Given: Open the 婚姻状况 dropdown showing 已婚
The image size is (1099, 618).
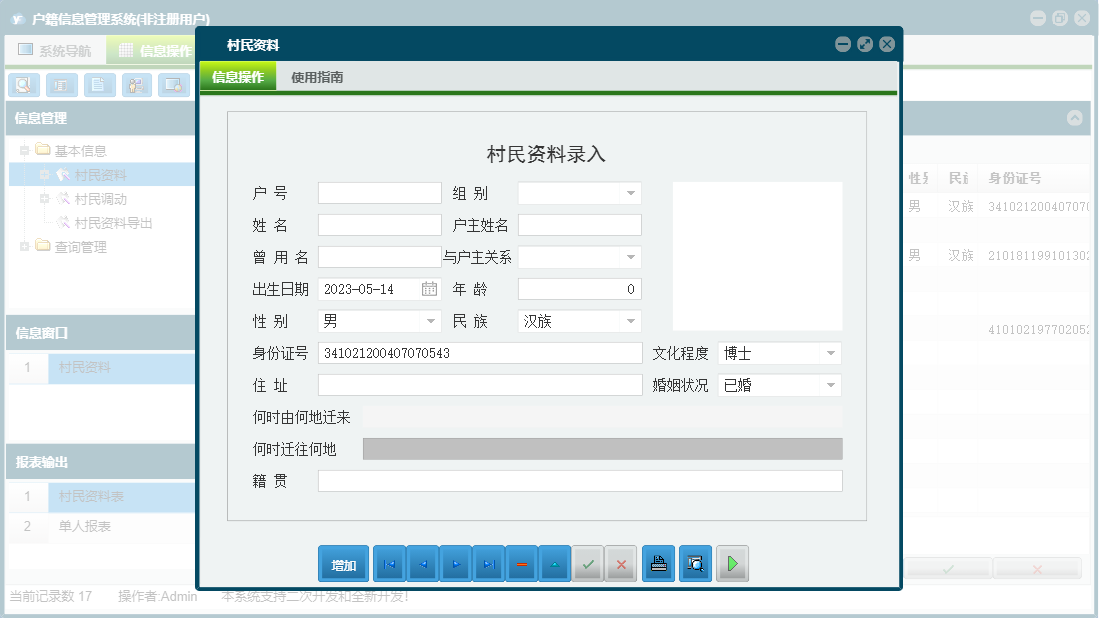Looking at the screenshot, I should (x=829, y=385).
